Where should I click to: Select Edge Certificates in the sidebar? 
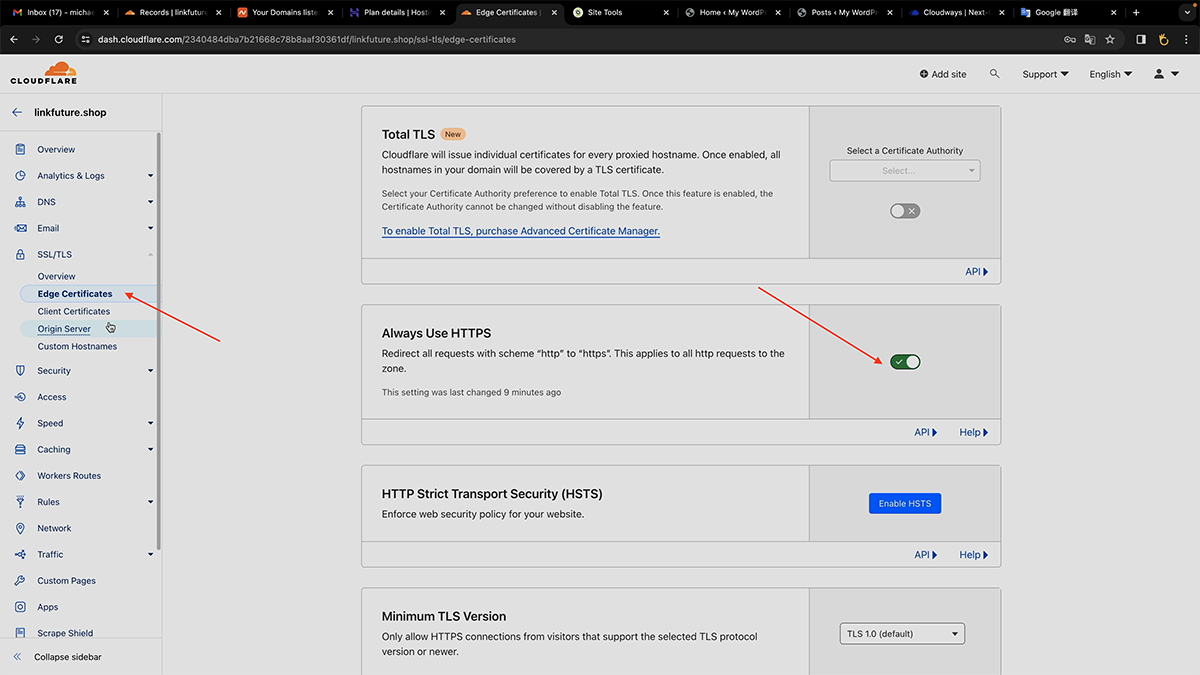tap(75, 294)
